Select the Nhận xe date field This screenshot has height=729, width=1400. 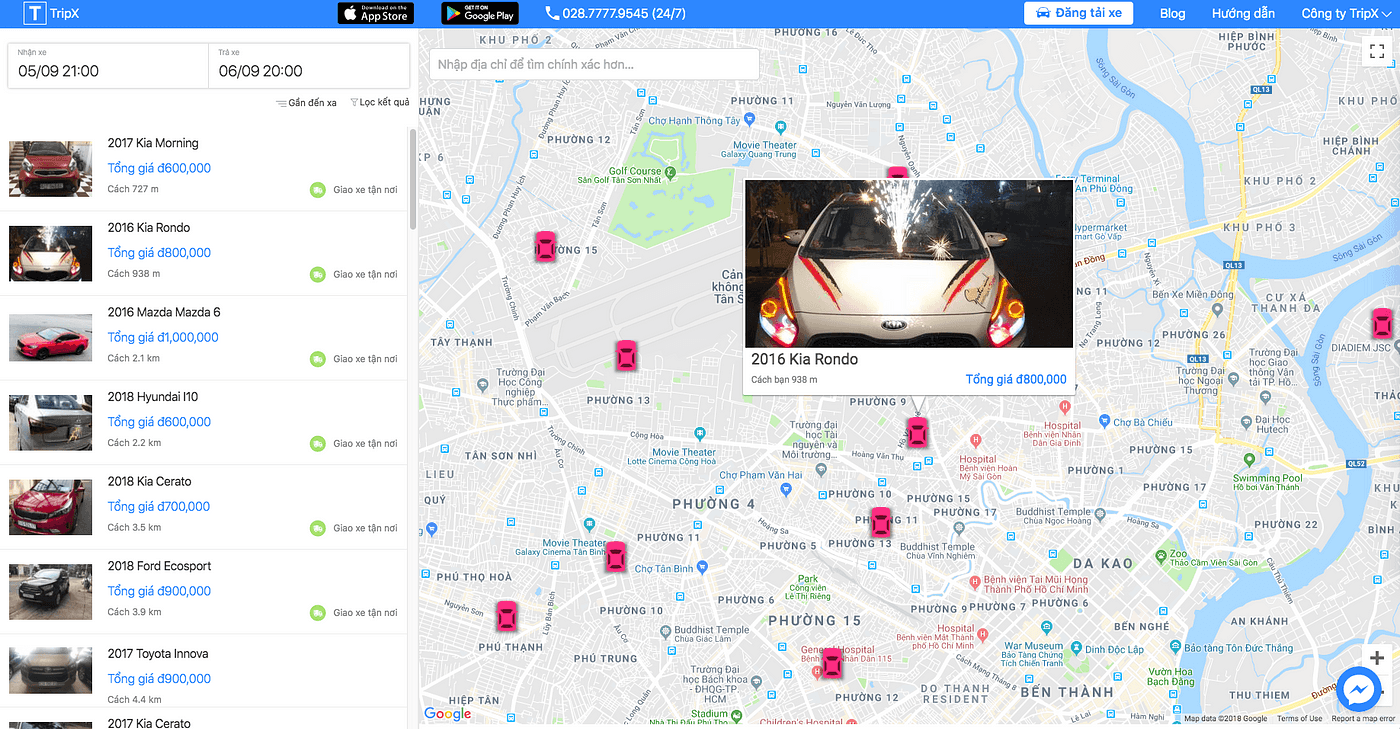pos(108,66)
